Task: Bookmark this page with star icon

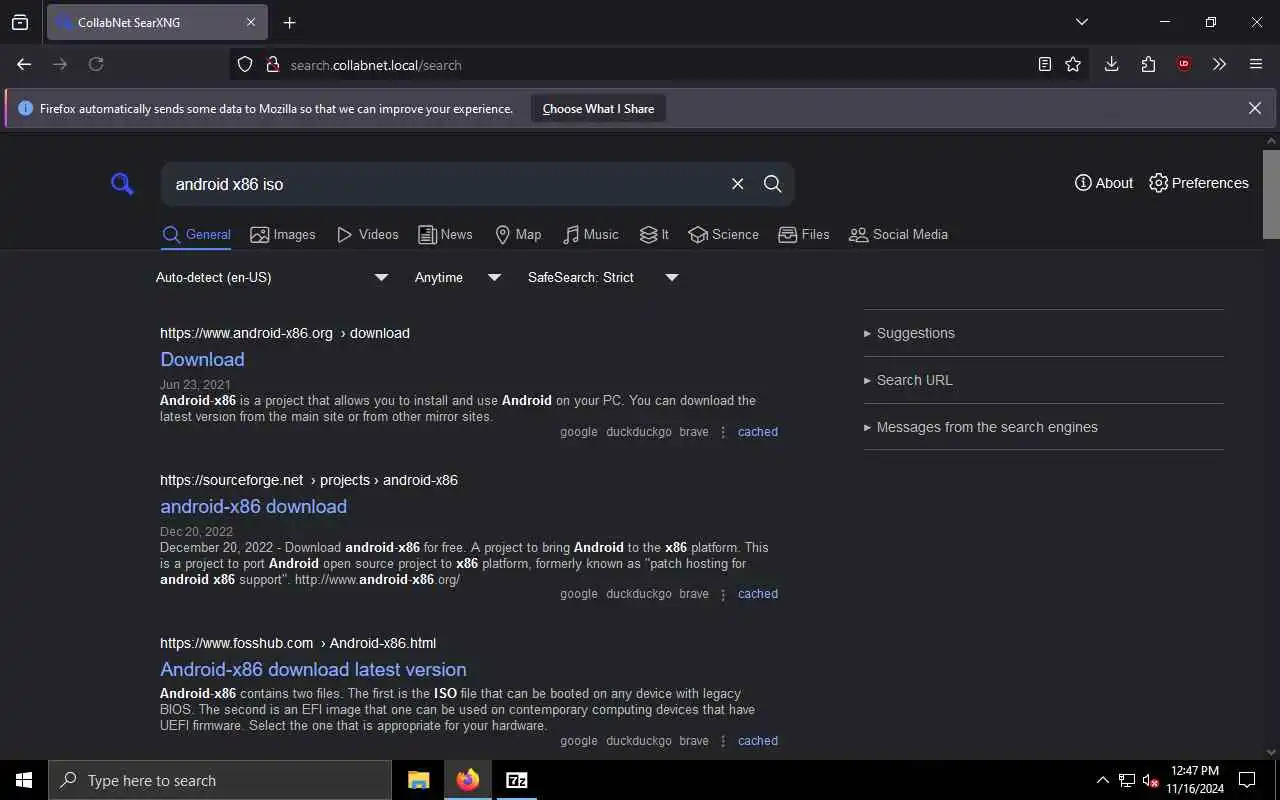Action: [x=1073, y=64]
